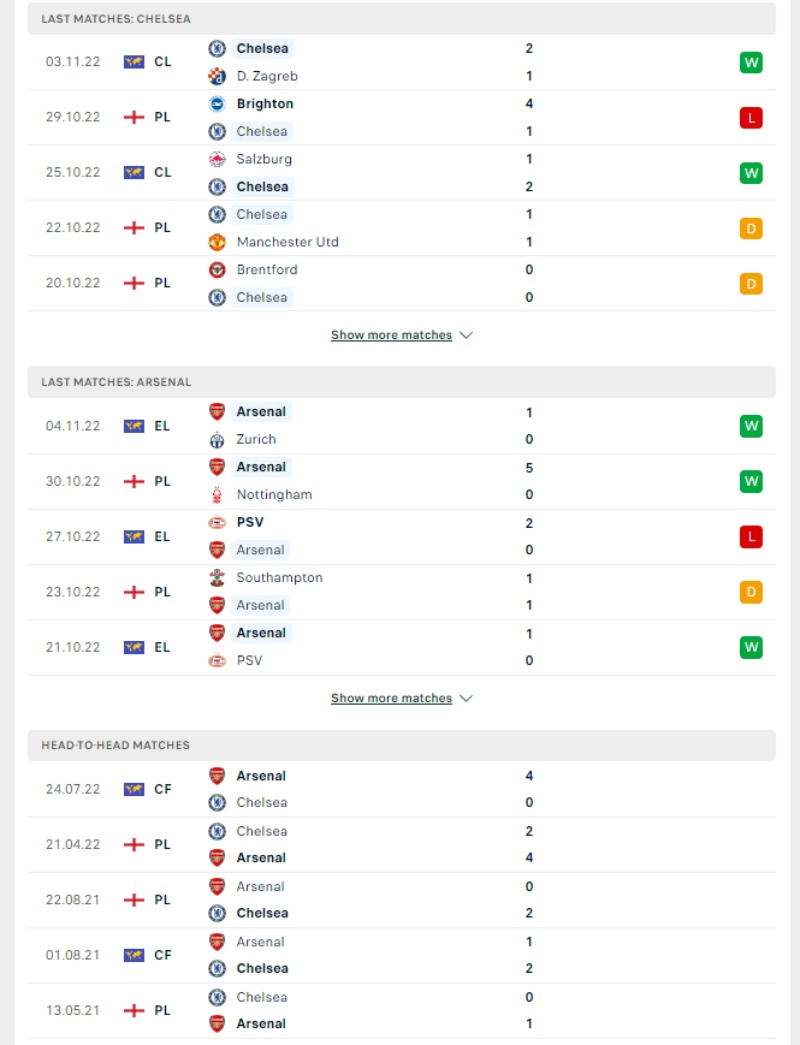Viewport: 800px width, 1045px height.
Task: Open the PSV team name on 27.10.22
Action: pos(250,522)
